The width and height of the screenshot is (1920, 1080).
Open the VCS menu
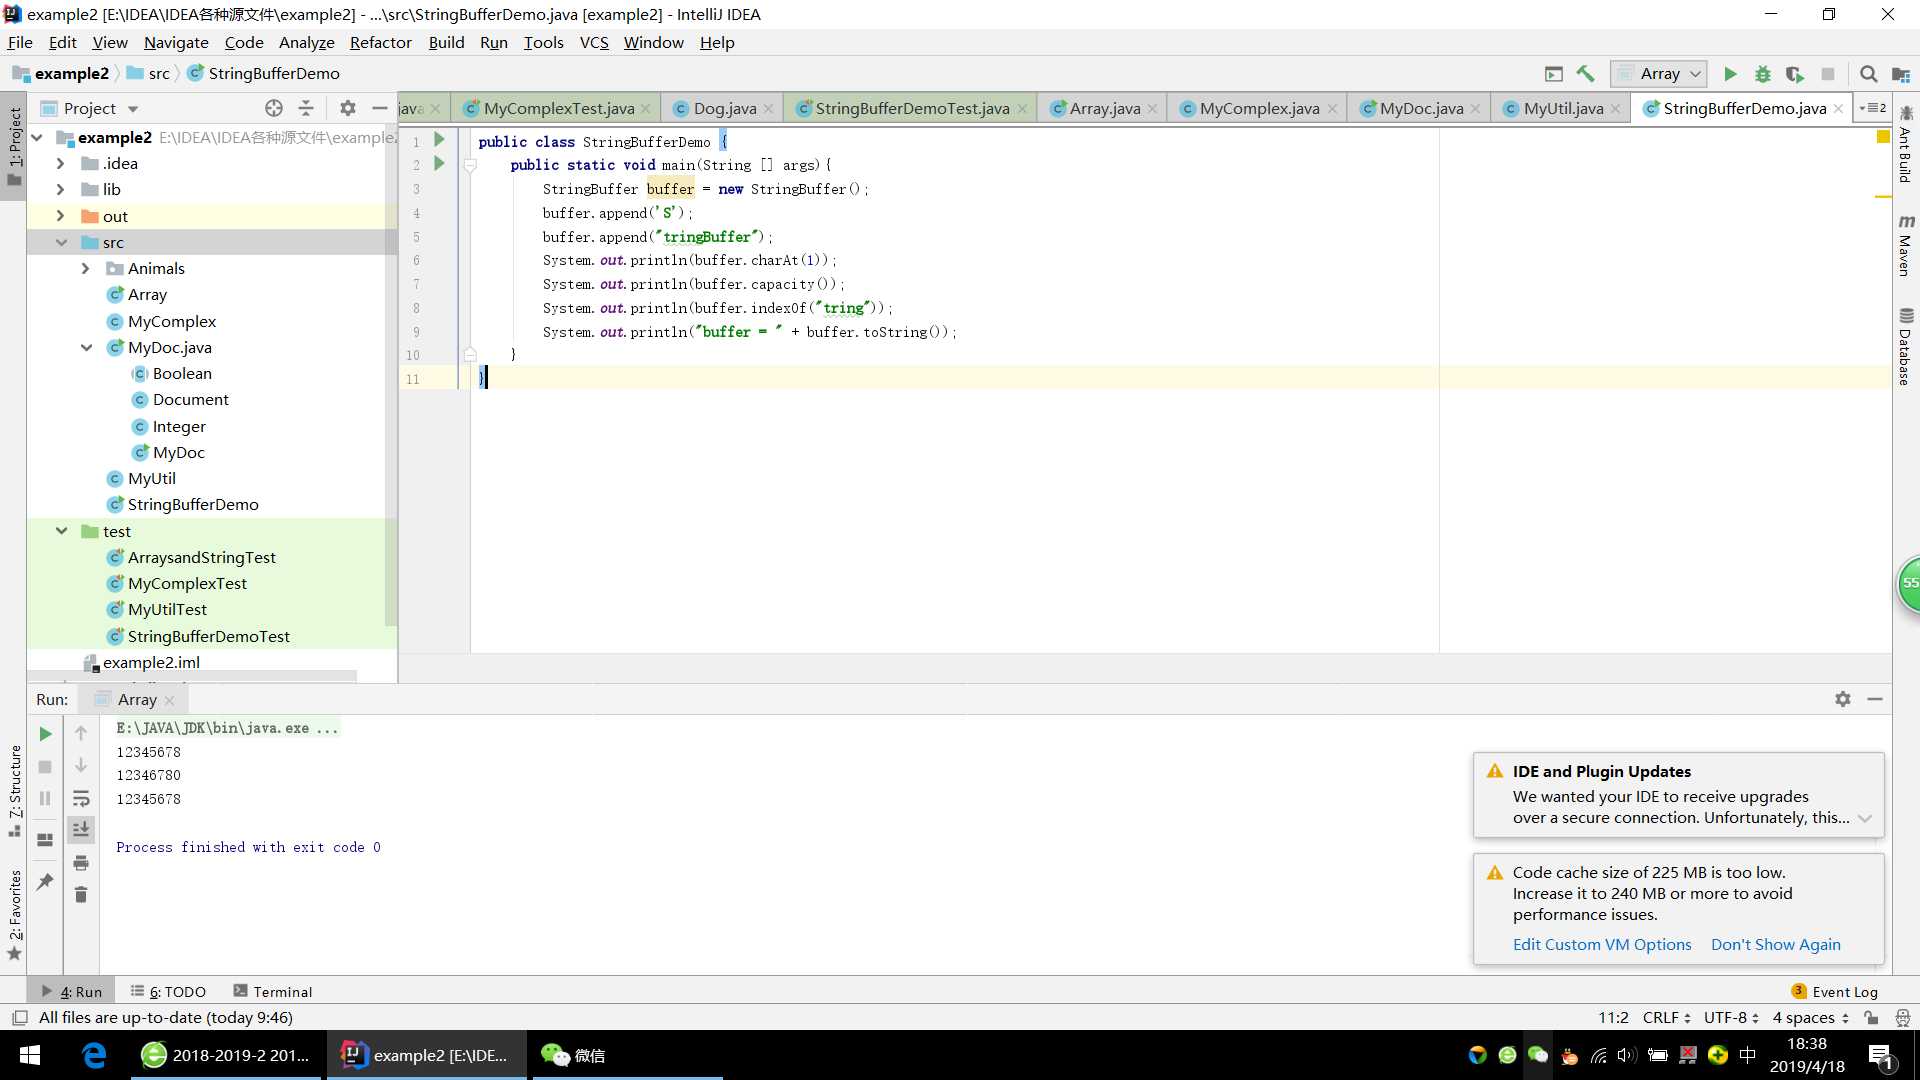click(594, 42)
